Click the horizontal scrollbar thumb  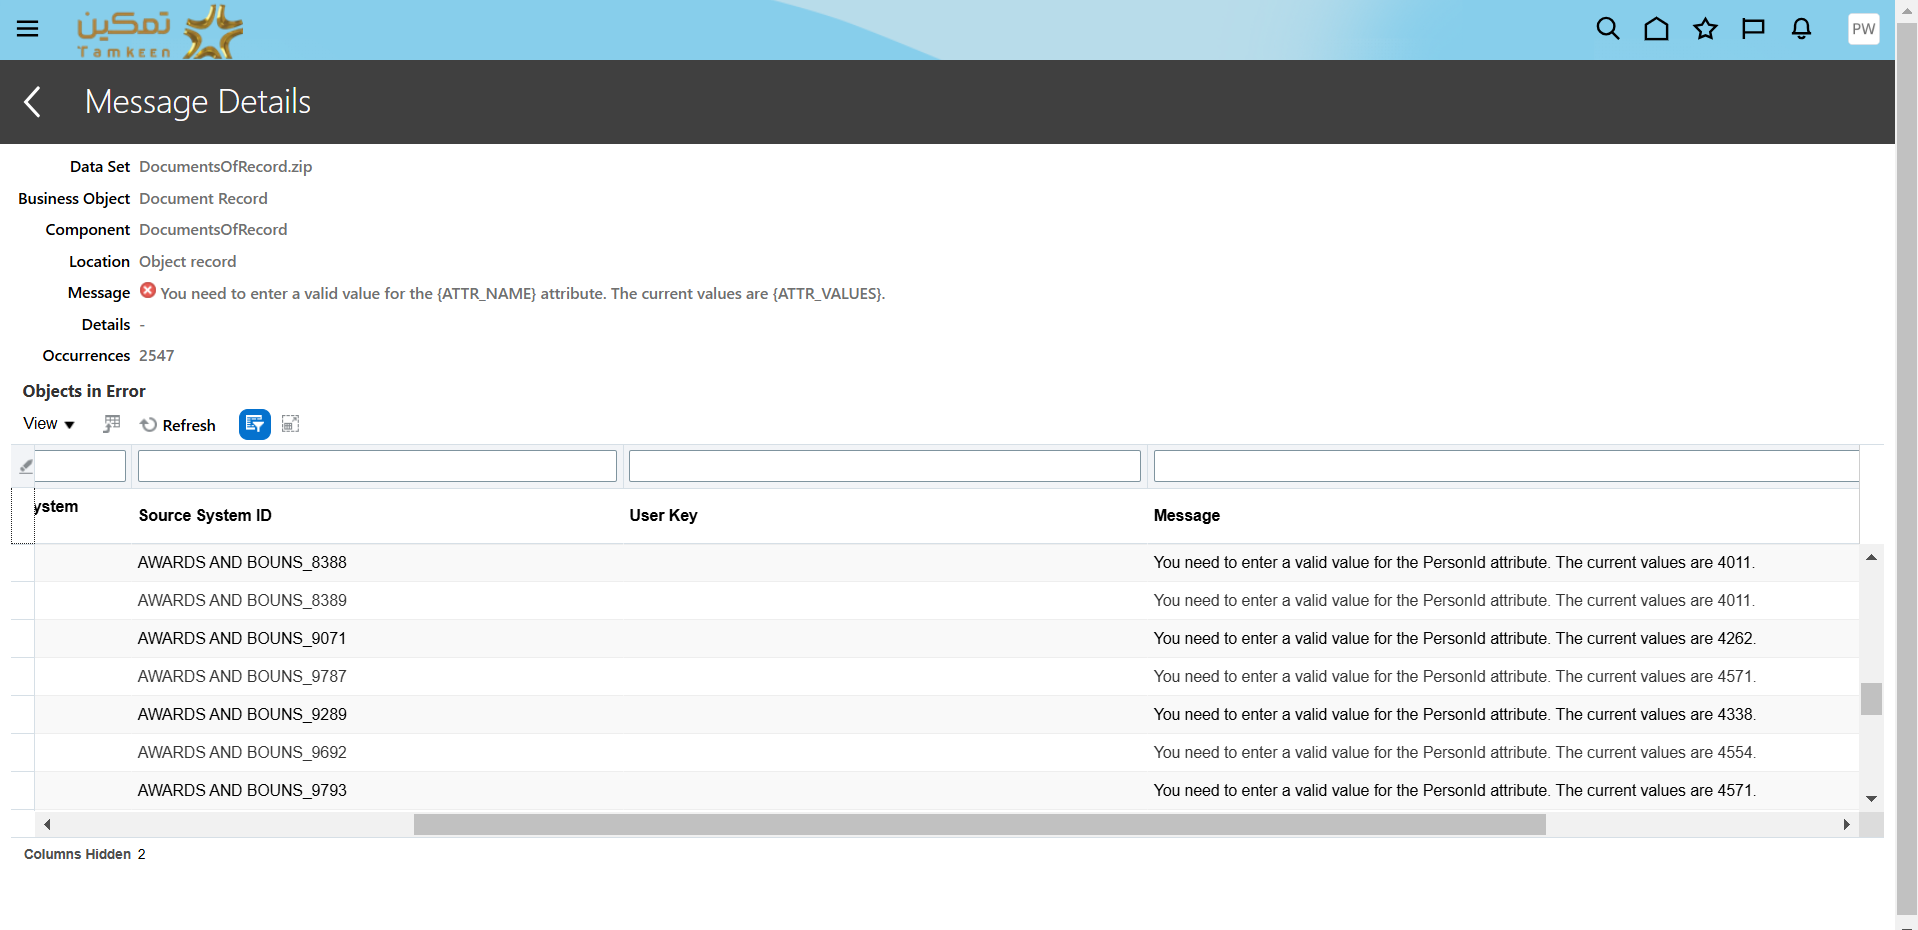tap(980, 825)
